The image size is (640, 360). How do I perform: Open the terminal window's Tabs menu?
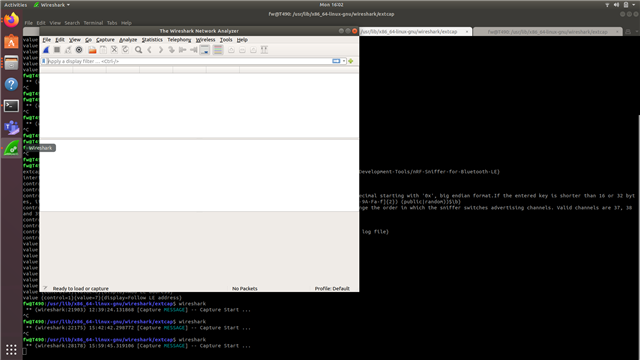point(112,23)
